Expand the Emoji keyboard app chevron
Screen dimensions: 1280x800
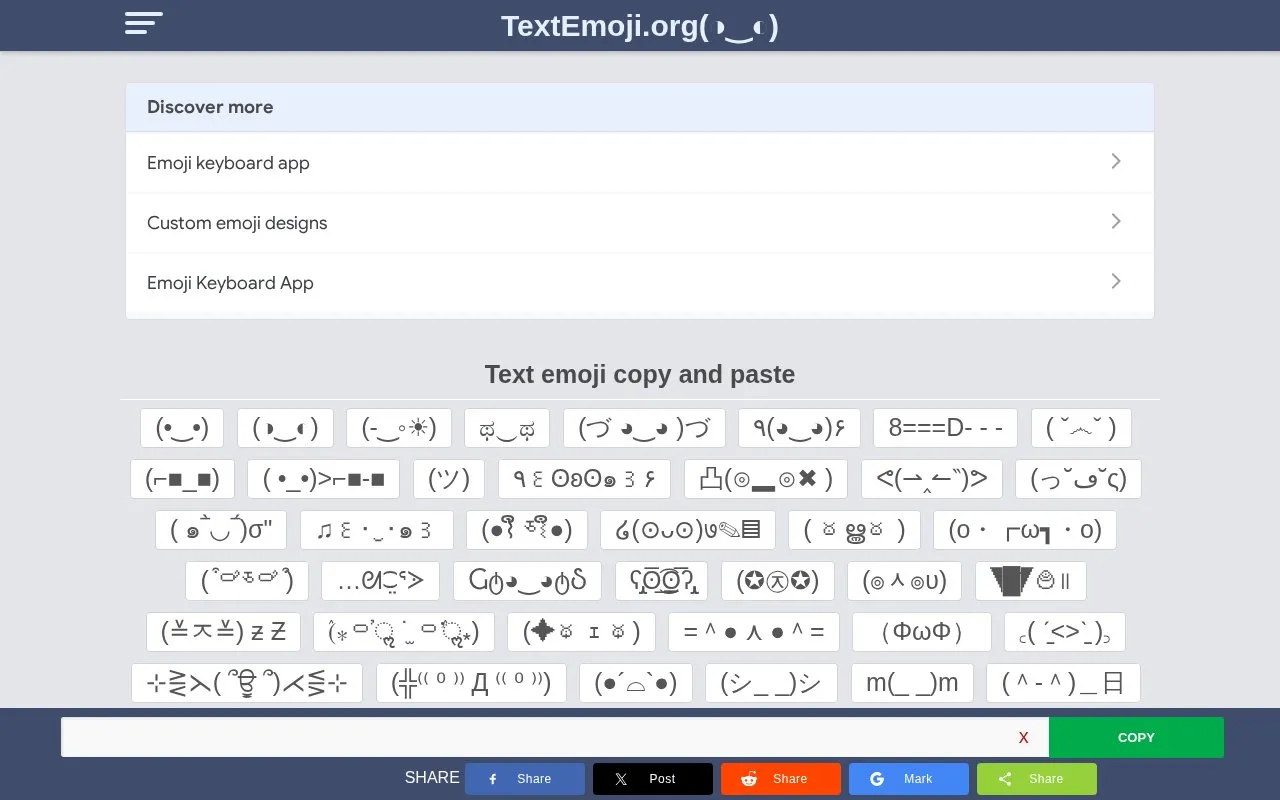1116,161
